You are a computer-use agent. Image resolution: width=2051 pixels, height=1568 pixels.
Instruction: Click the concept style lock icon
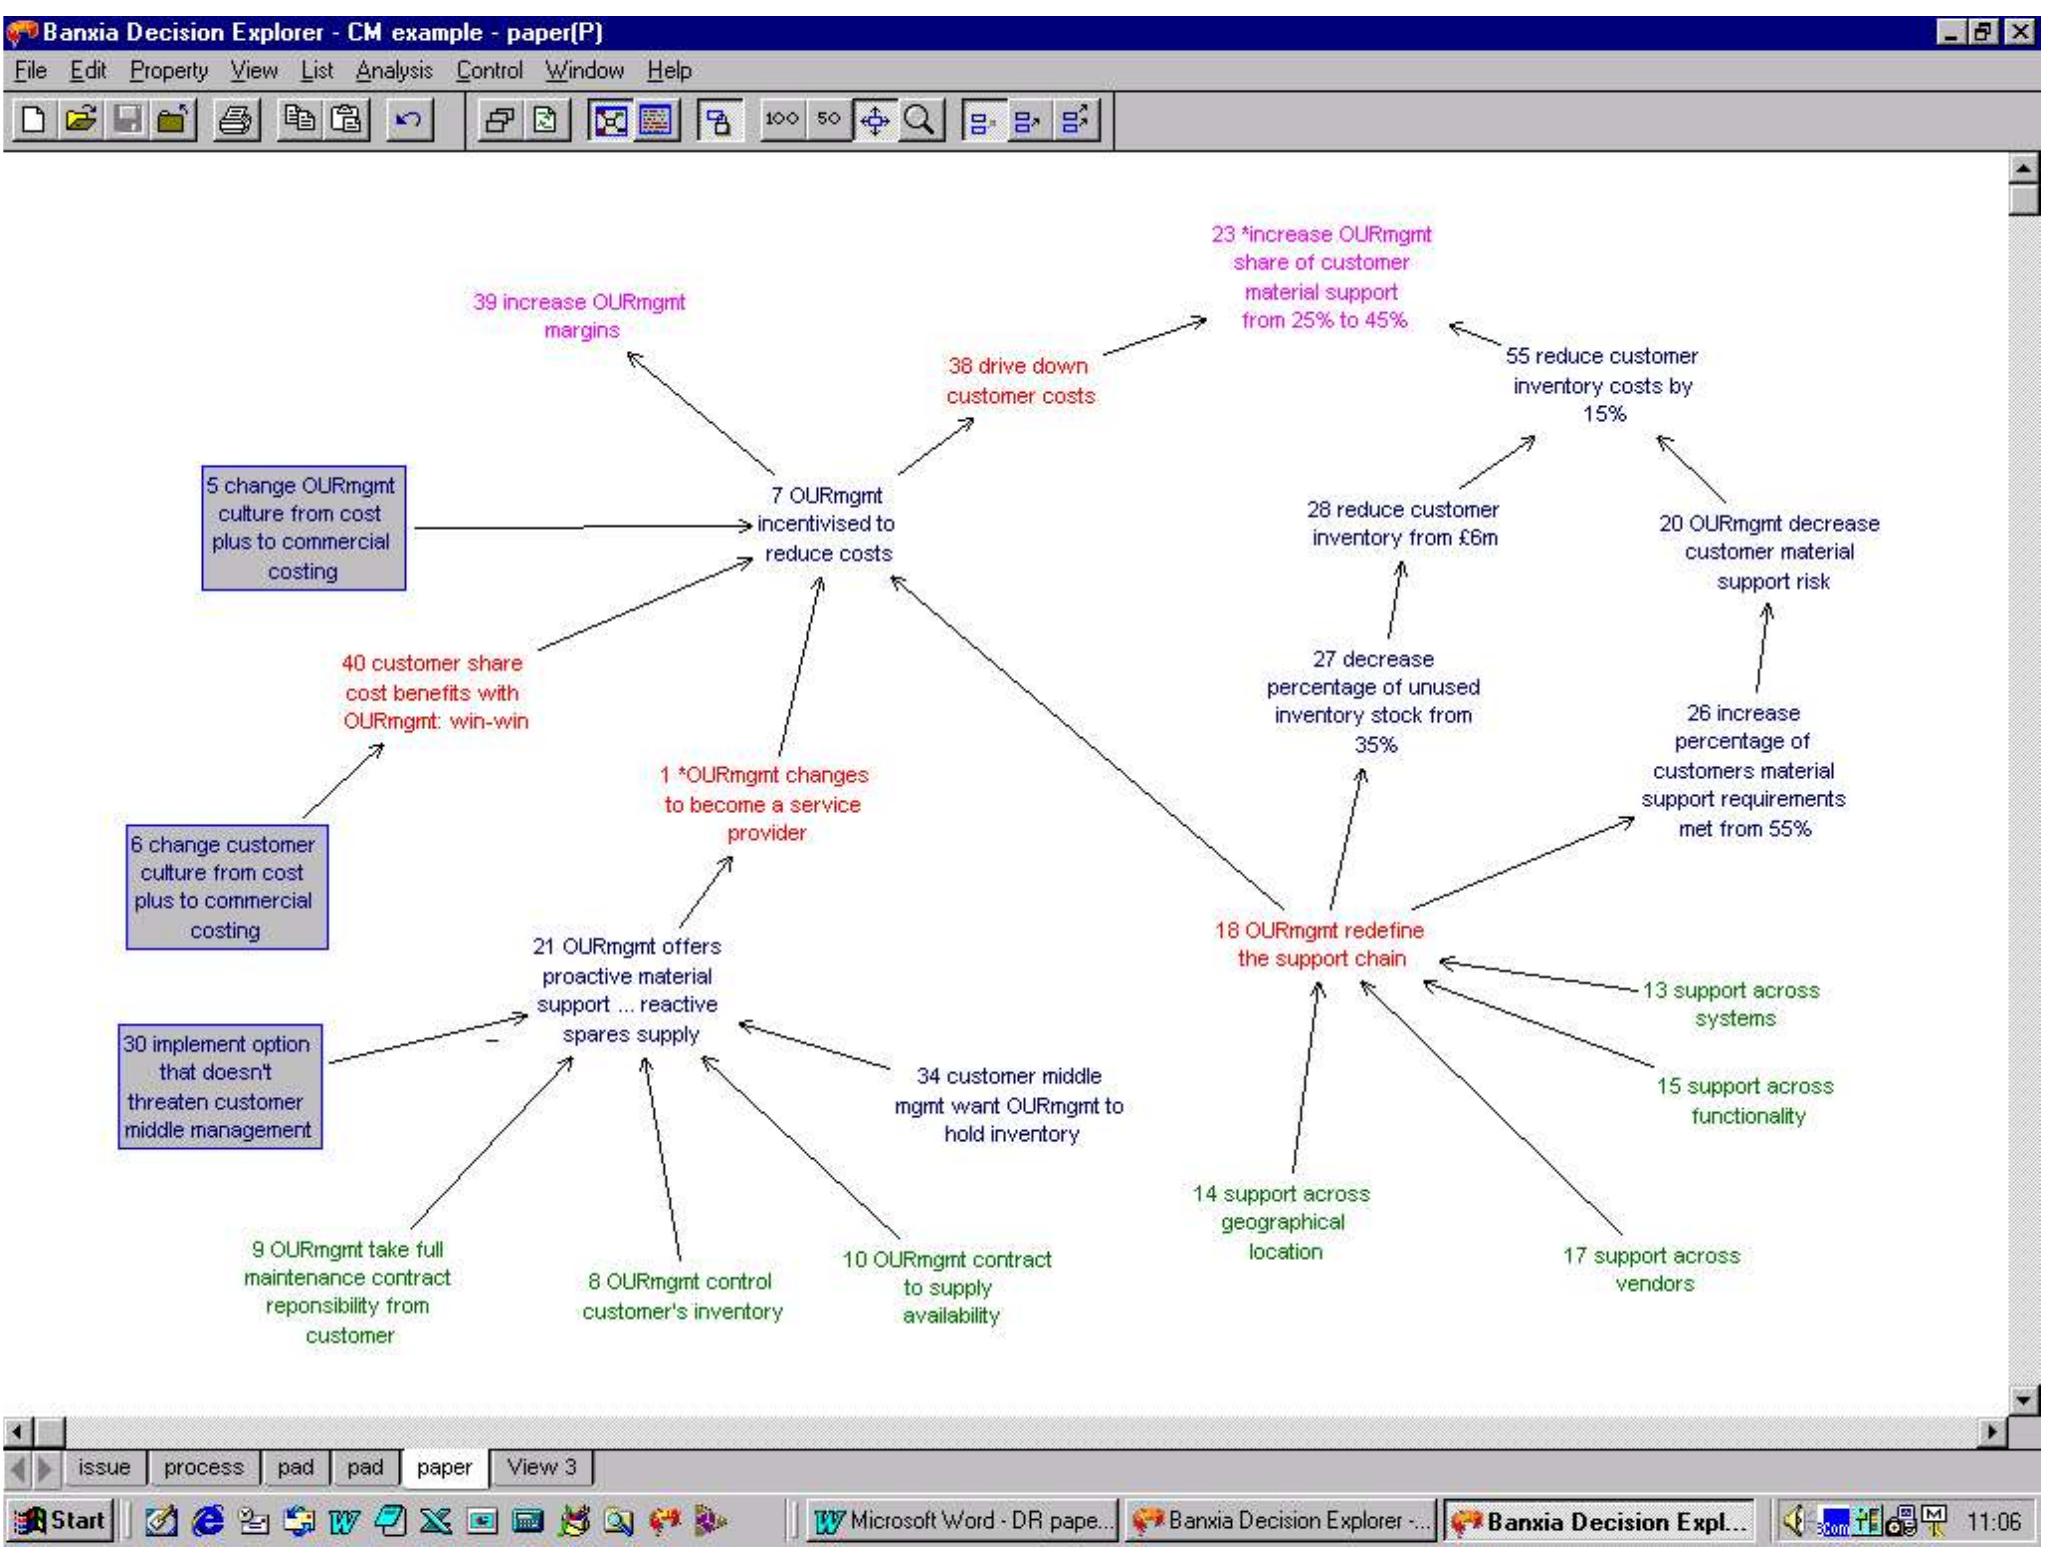tap(718, 121)
